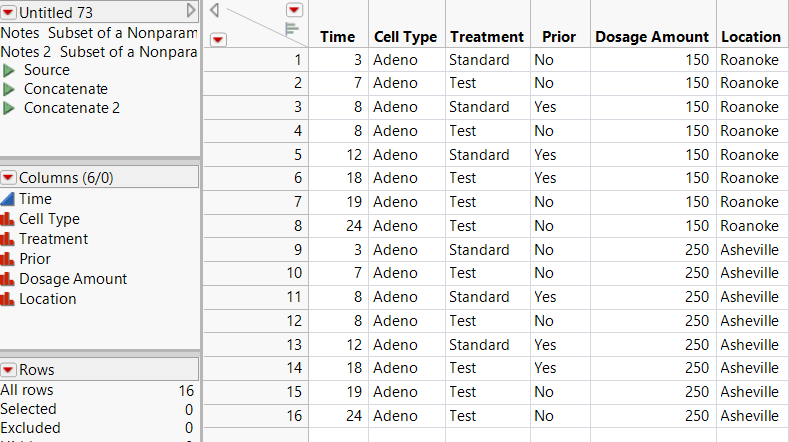
Task: Run the Concatenate 2 script
Action: pyautogui.click(x=9, y=108)
